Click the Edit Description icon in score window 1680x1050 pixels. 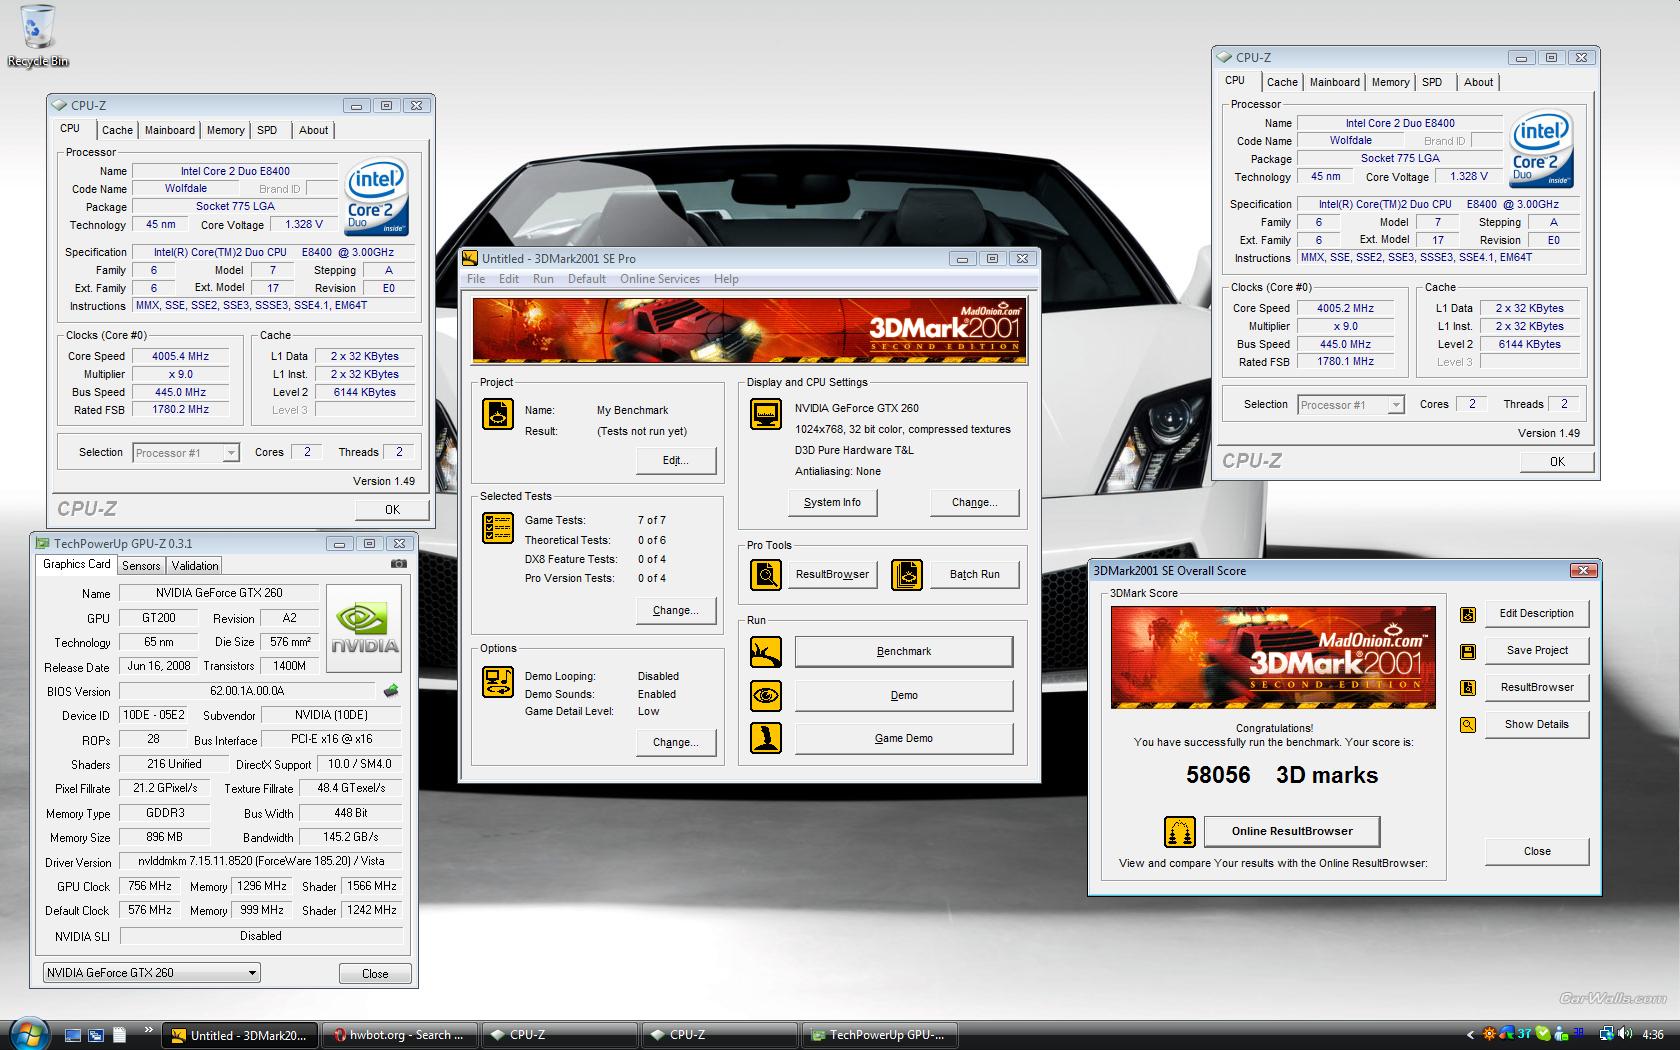pos(1468,614)
